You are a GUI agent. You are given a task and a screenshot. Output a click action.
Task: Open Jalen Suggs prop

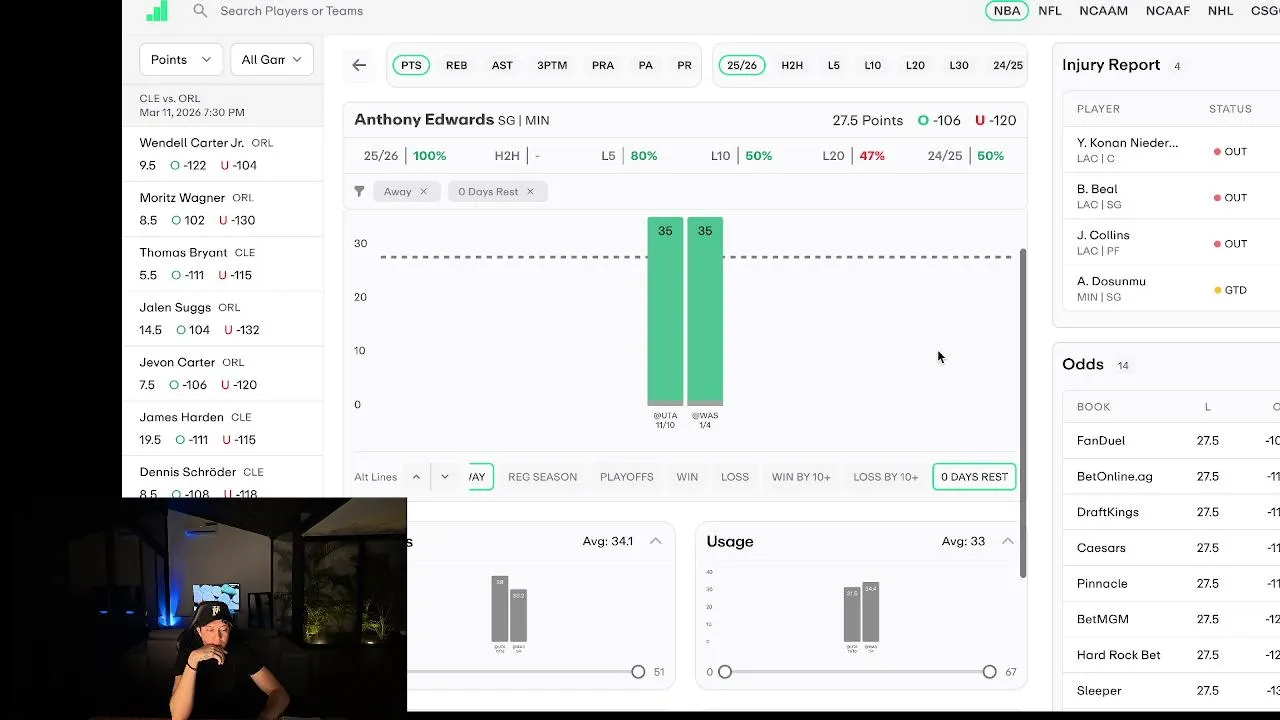point(223,319)
